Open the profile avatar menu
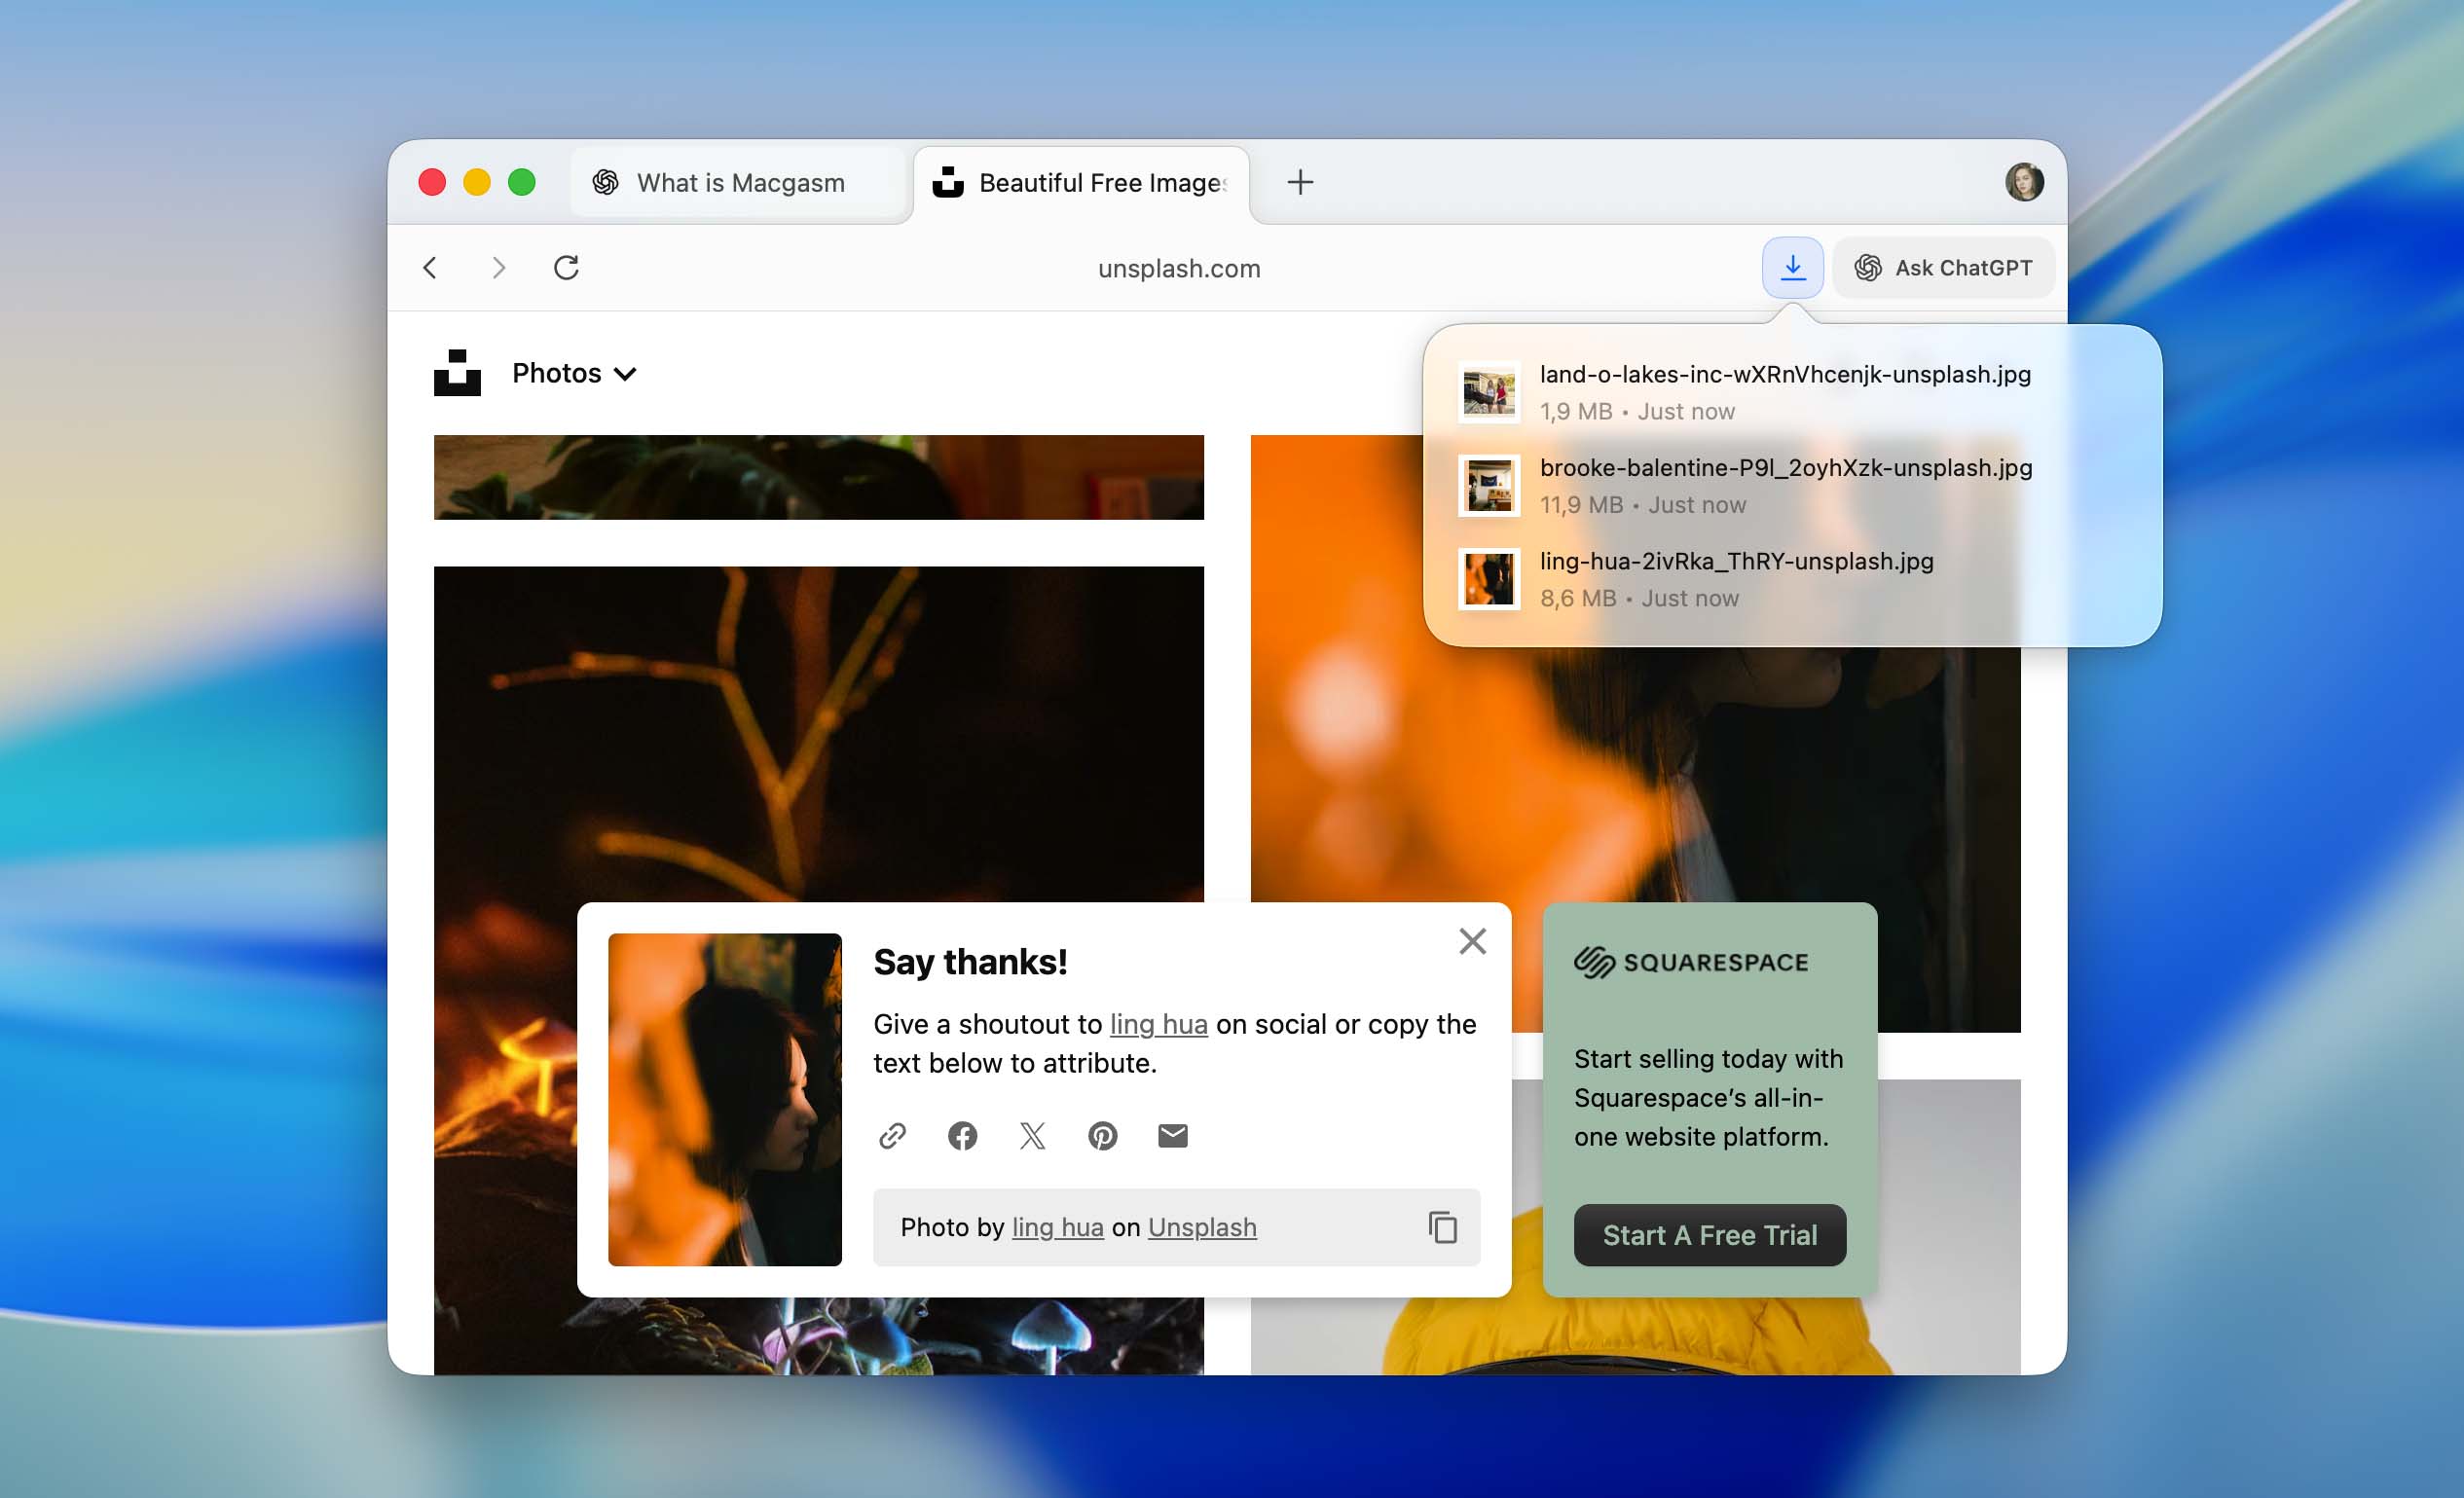 [x=2026, y=182]
